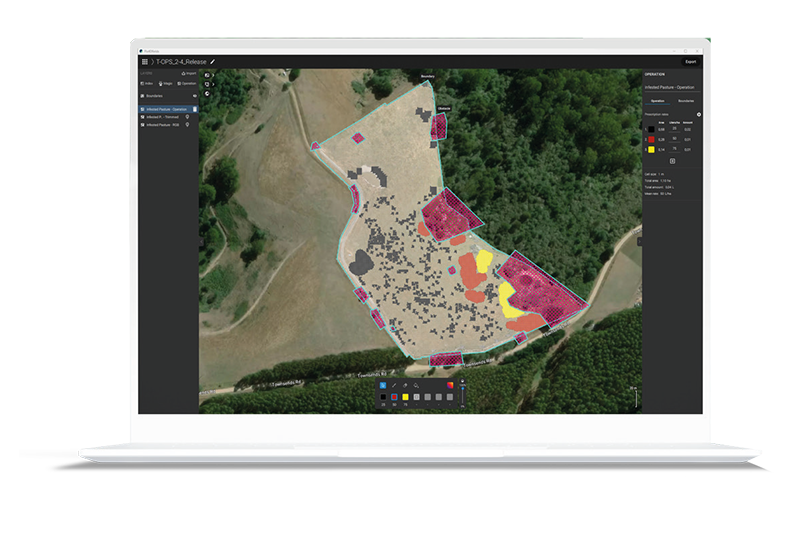800x535 pixels.
Task: Expand the first map layer tool chevron
Action: 213,74
